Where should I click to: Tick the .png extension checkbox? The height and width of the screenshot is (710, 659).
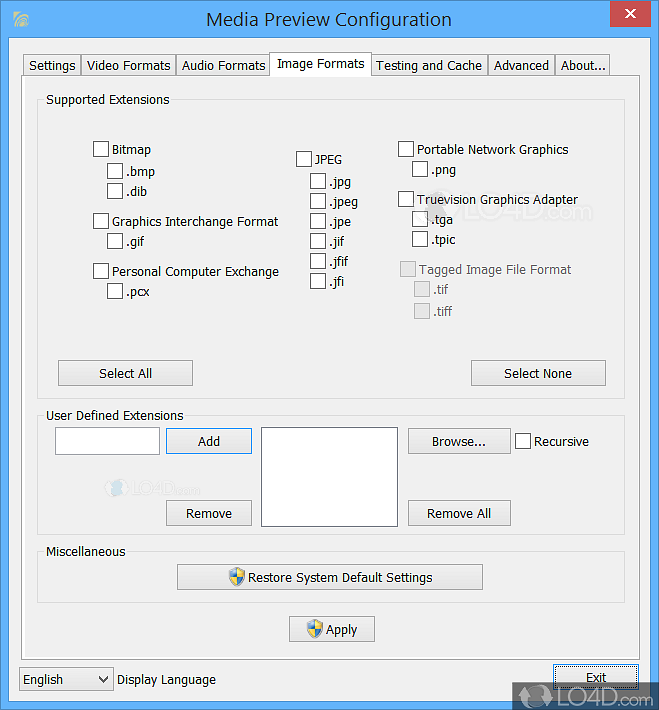[420, 169]
